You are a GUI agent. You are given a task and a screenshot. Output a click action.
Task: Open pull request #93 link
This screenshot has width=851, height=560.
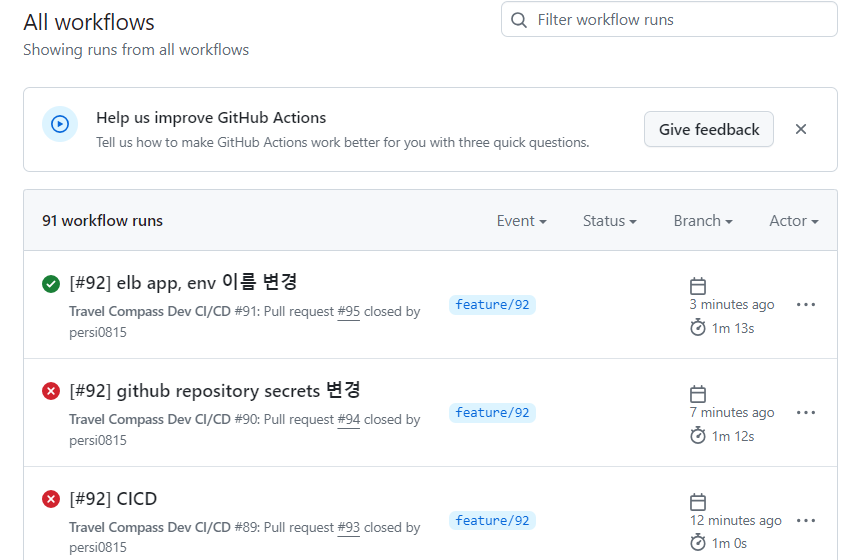[x=348, y=527]
